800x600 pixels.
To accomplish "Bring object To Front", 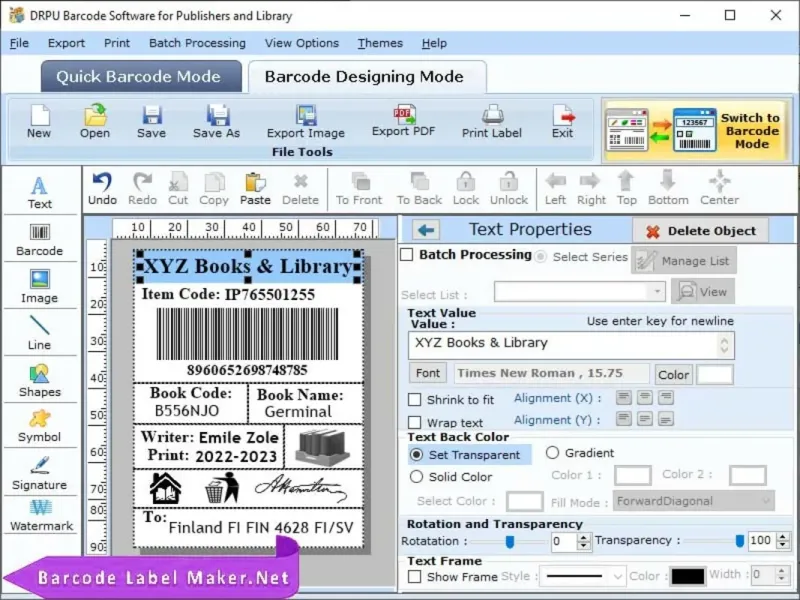I will coord(359,189).
